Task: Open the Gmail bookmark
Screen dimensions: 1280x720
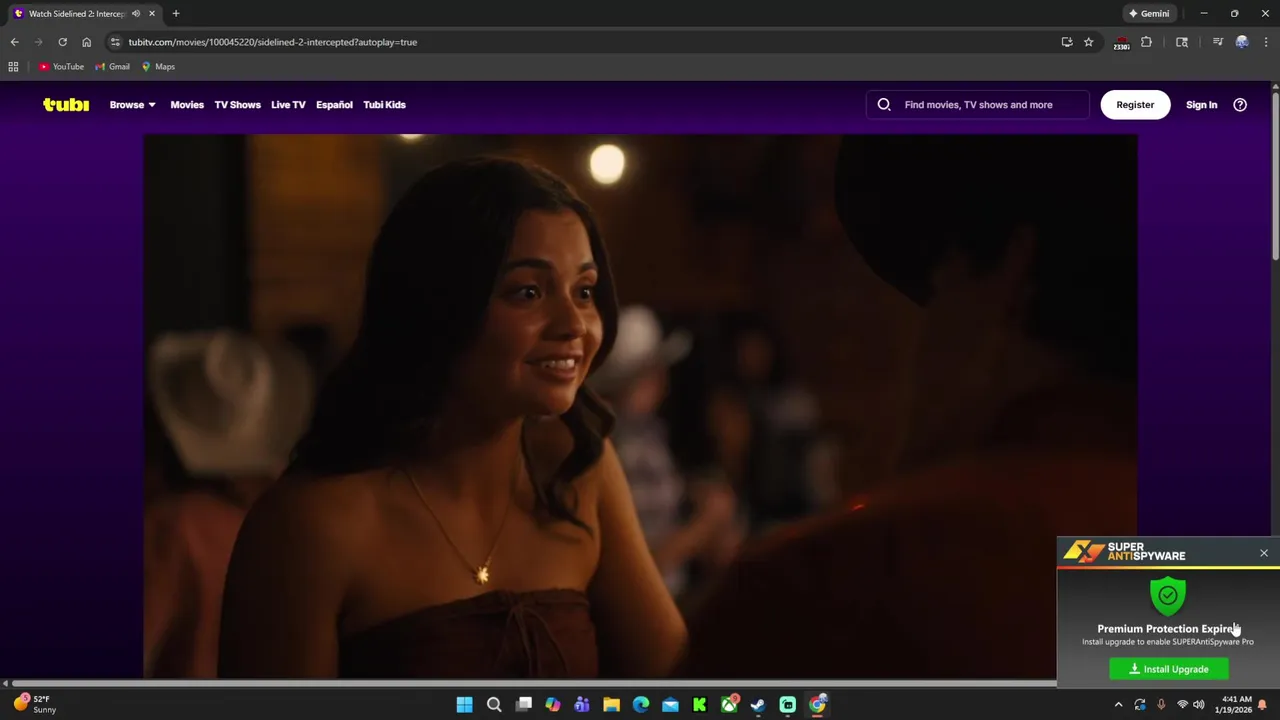Action: (112, 67)
